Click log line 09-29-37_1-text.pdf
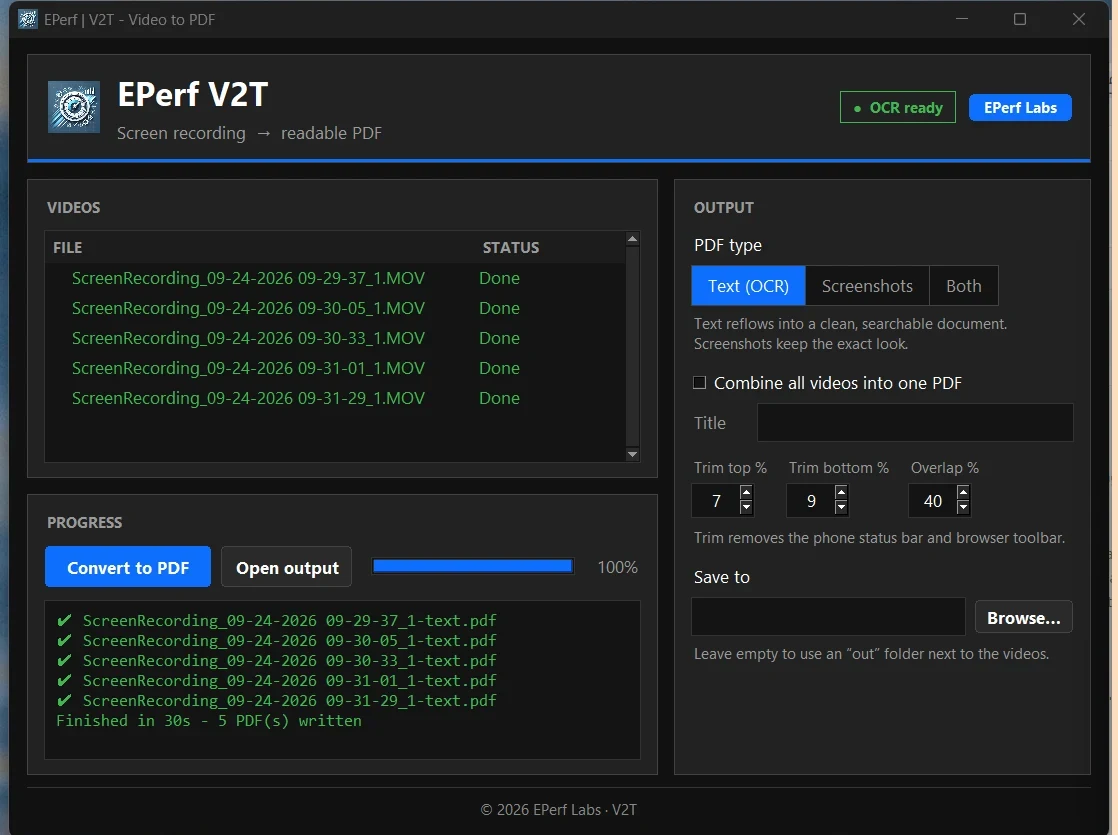The image size is (1118, 835). coord(277,620)
